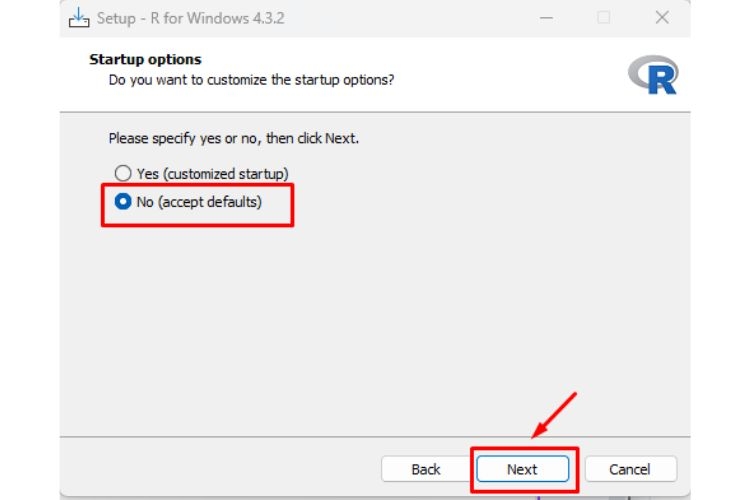The height and width of the screenshot is (500, 750).
Task: Minimize the R setup window
Action: 546,18
